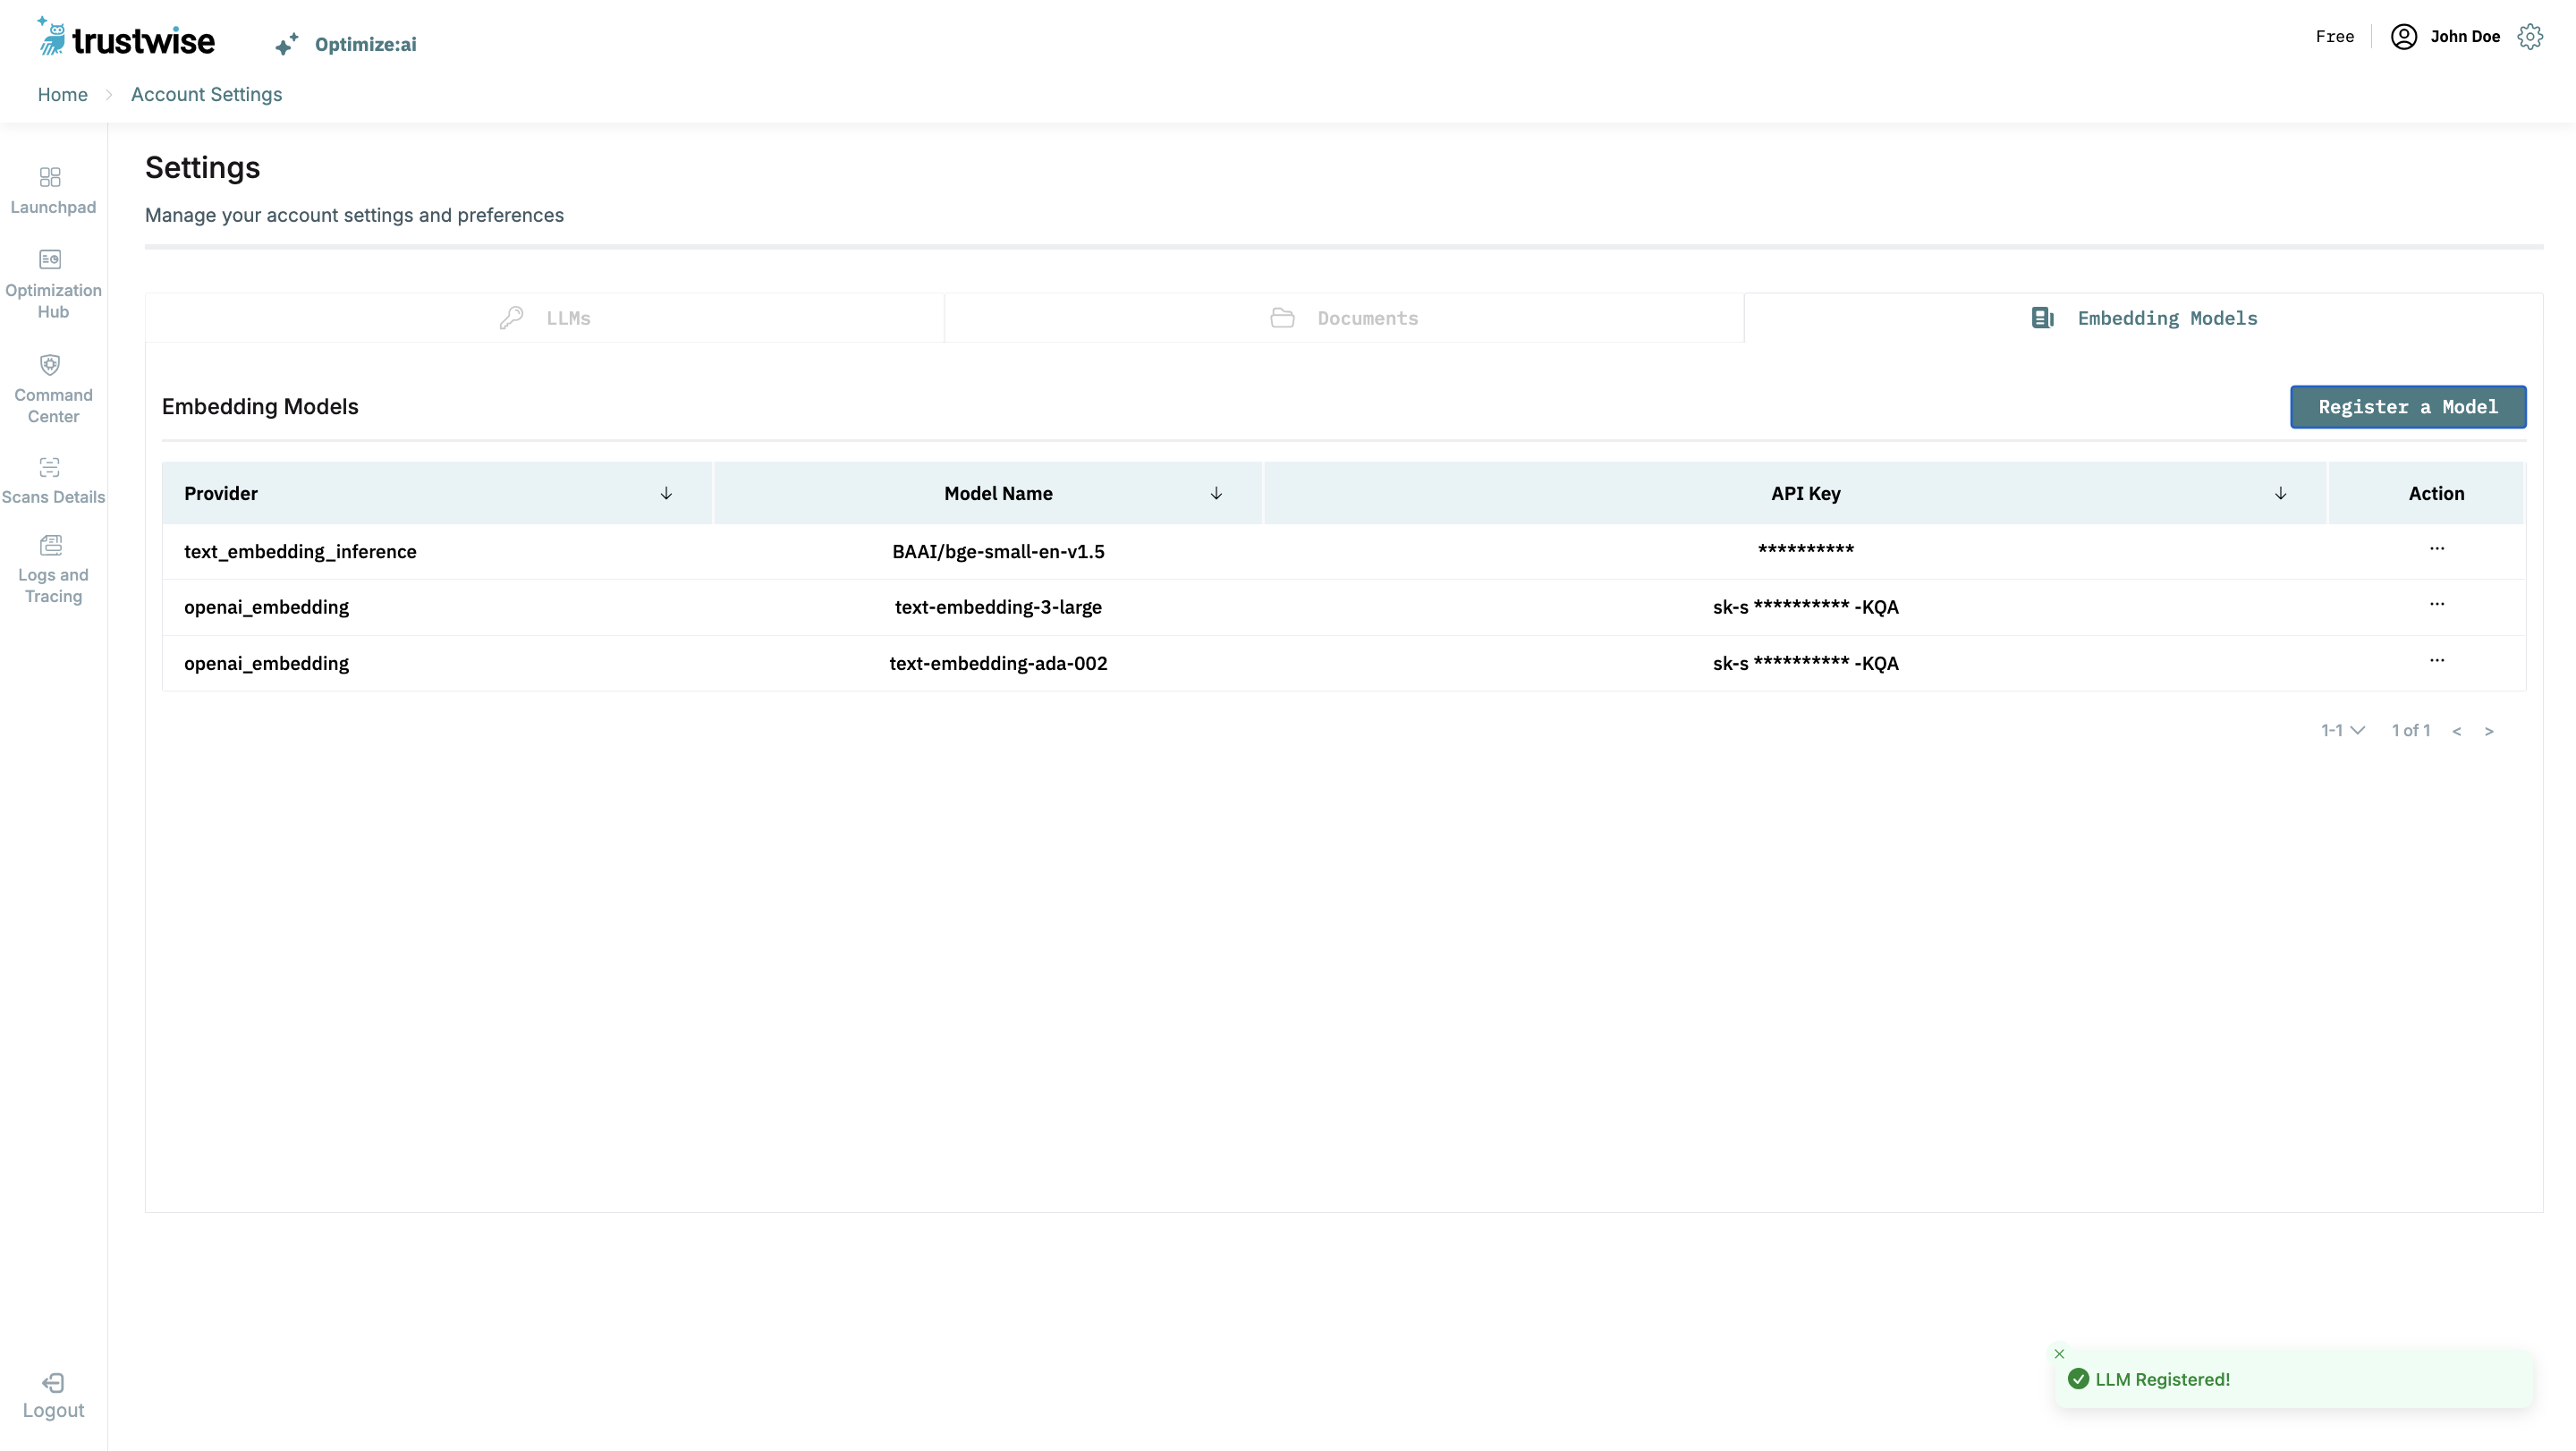Open Scans Details from sidebar
This screenshot has height=1451, width=2576.
point(50,468)
